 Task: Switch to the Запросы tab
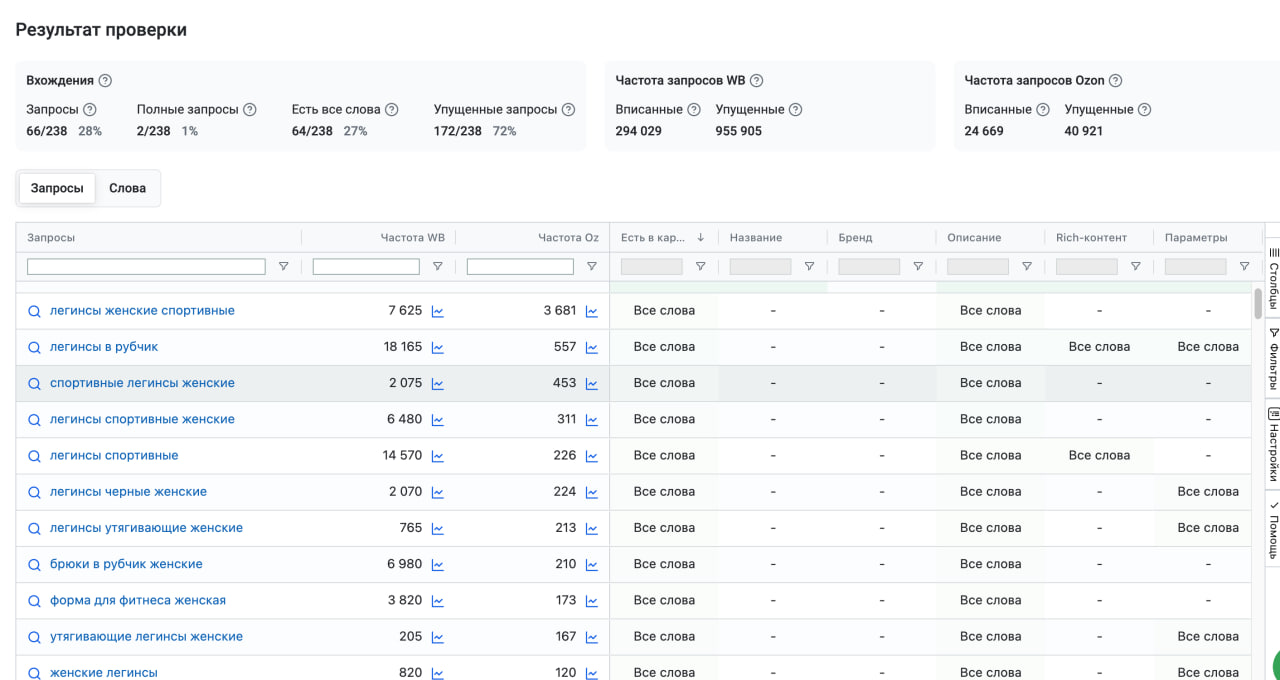(x=57, y=188)
